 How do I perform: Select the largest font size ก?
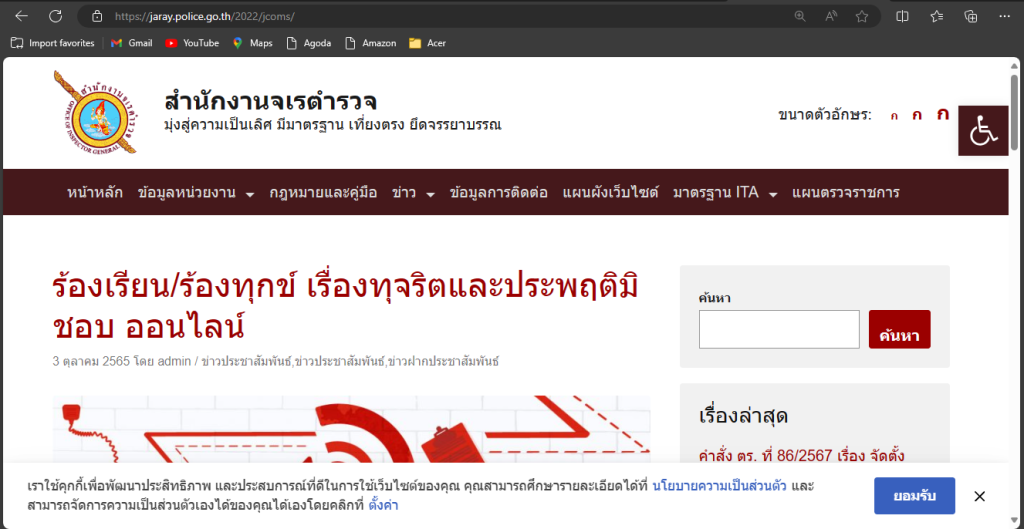coord(942,114)
